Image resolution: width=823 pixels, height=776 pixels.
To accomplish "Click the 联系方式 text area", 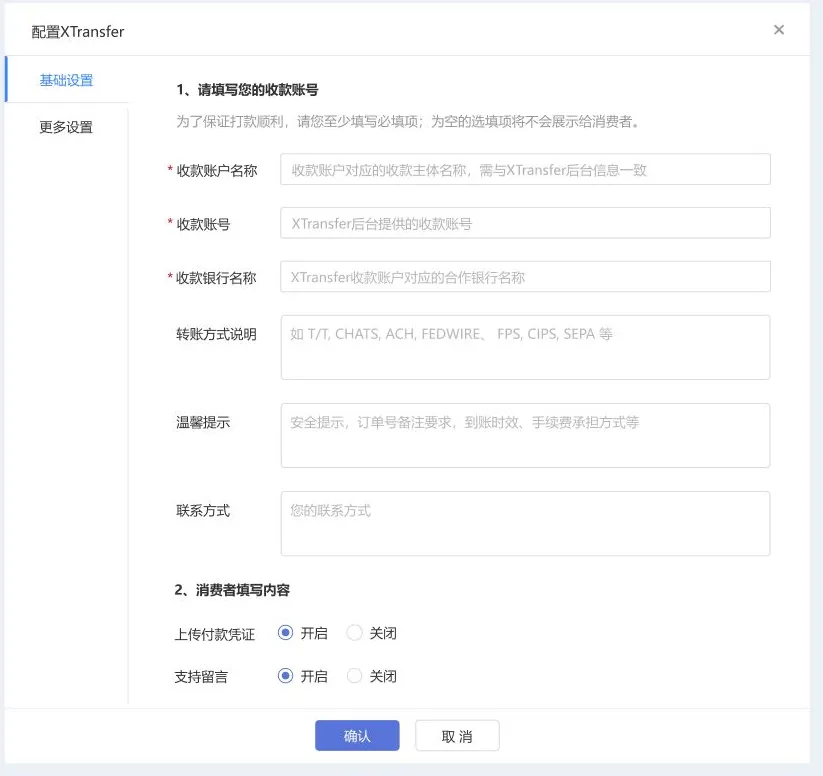I will tap(525, 523).
